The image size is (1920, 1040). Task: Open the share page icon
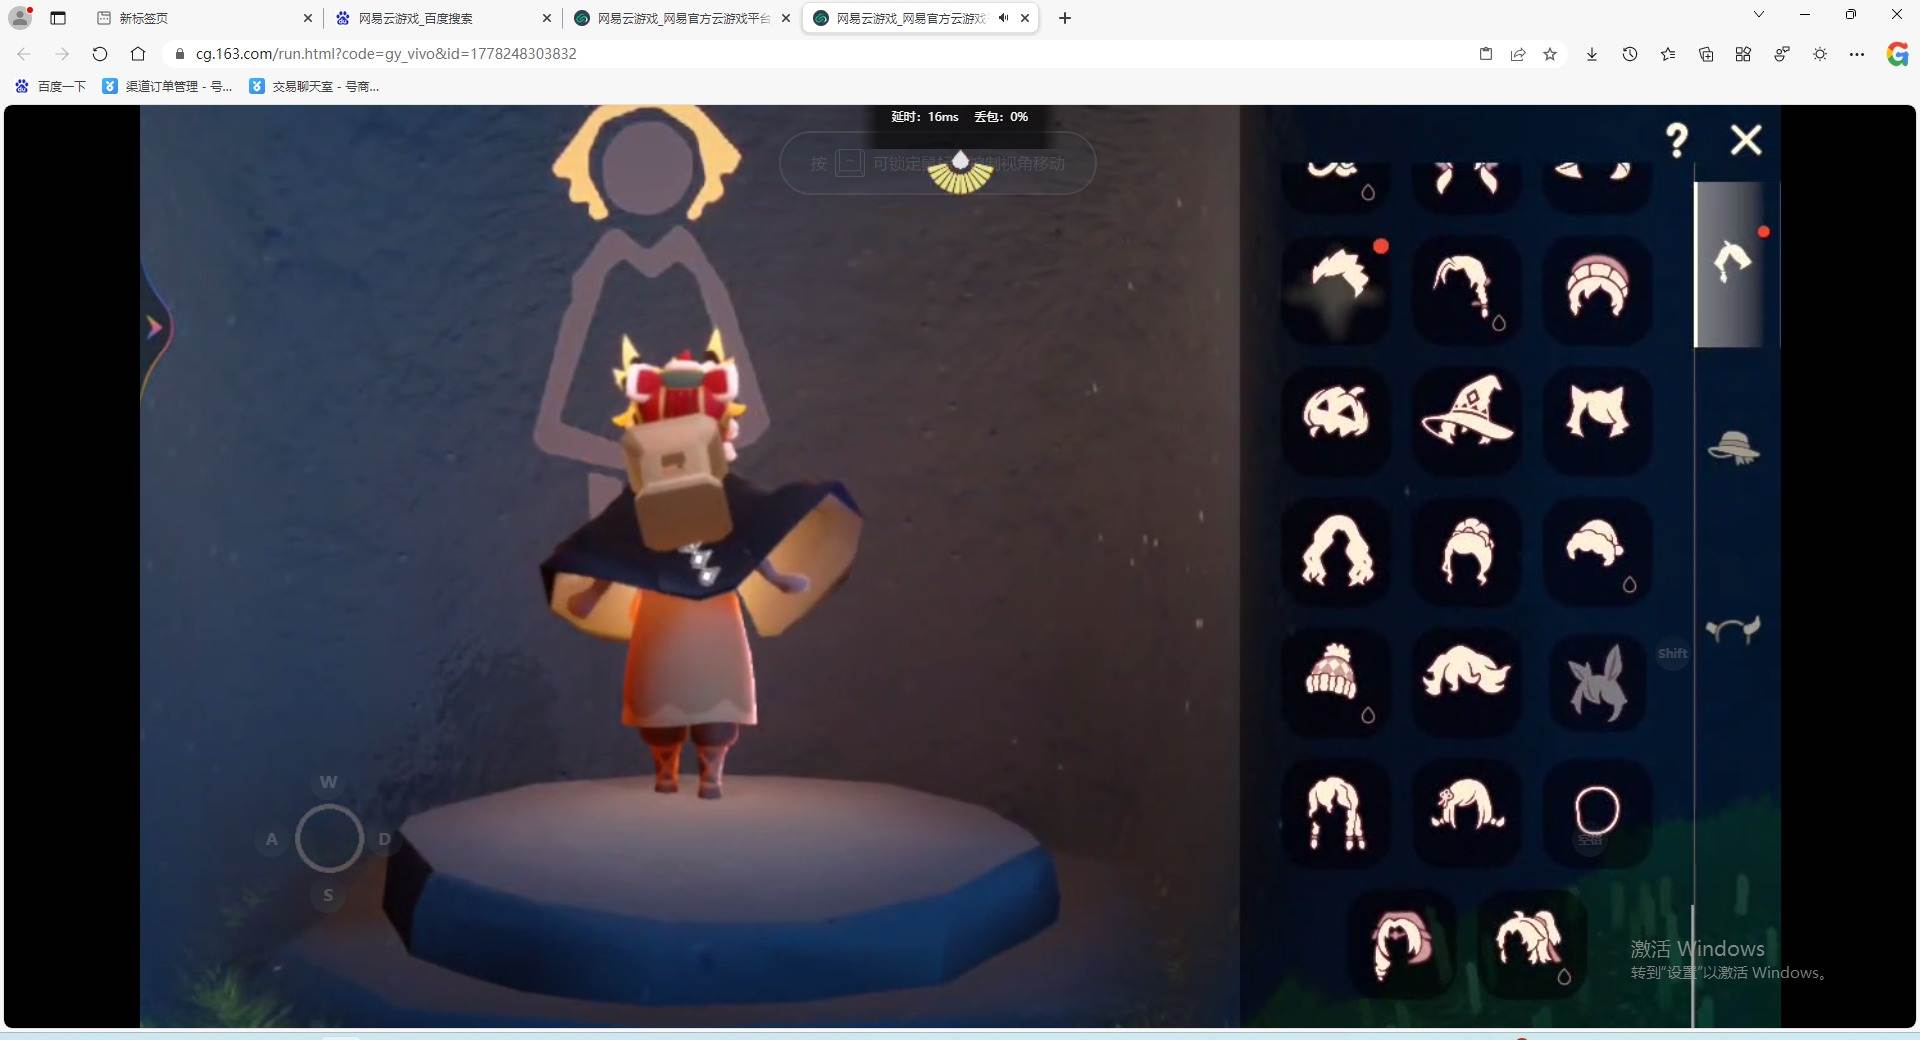(1518, 54)
